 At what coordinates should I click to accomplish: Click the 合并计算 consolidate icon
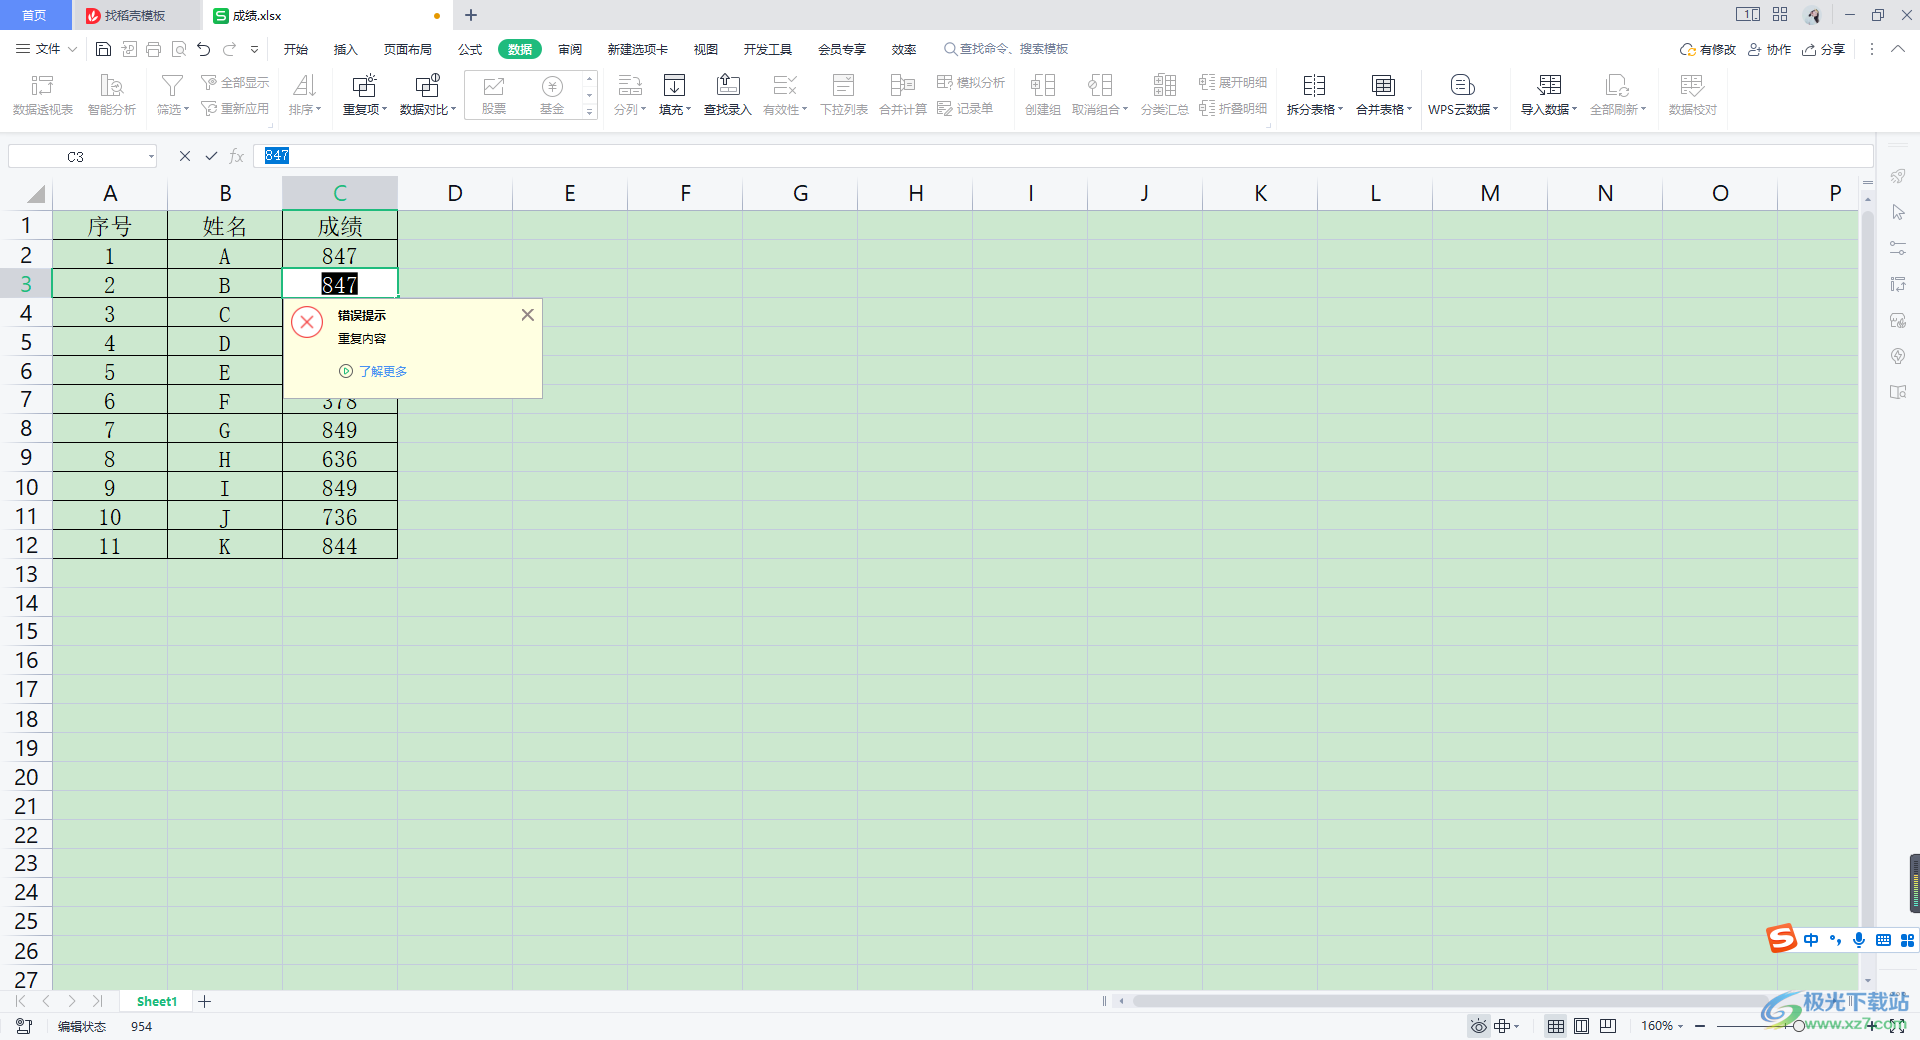(903, 95)
